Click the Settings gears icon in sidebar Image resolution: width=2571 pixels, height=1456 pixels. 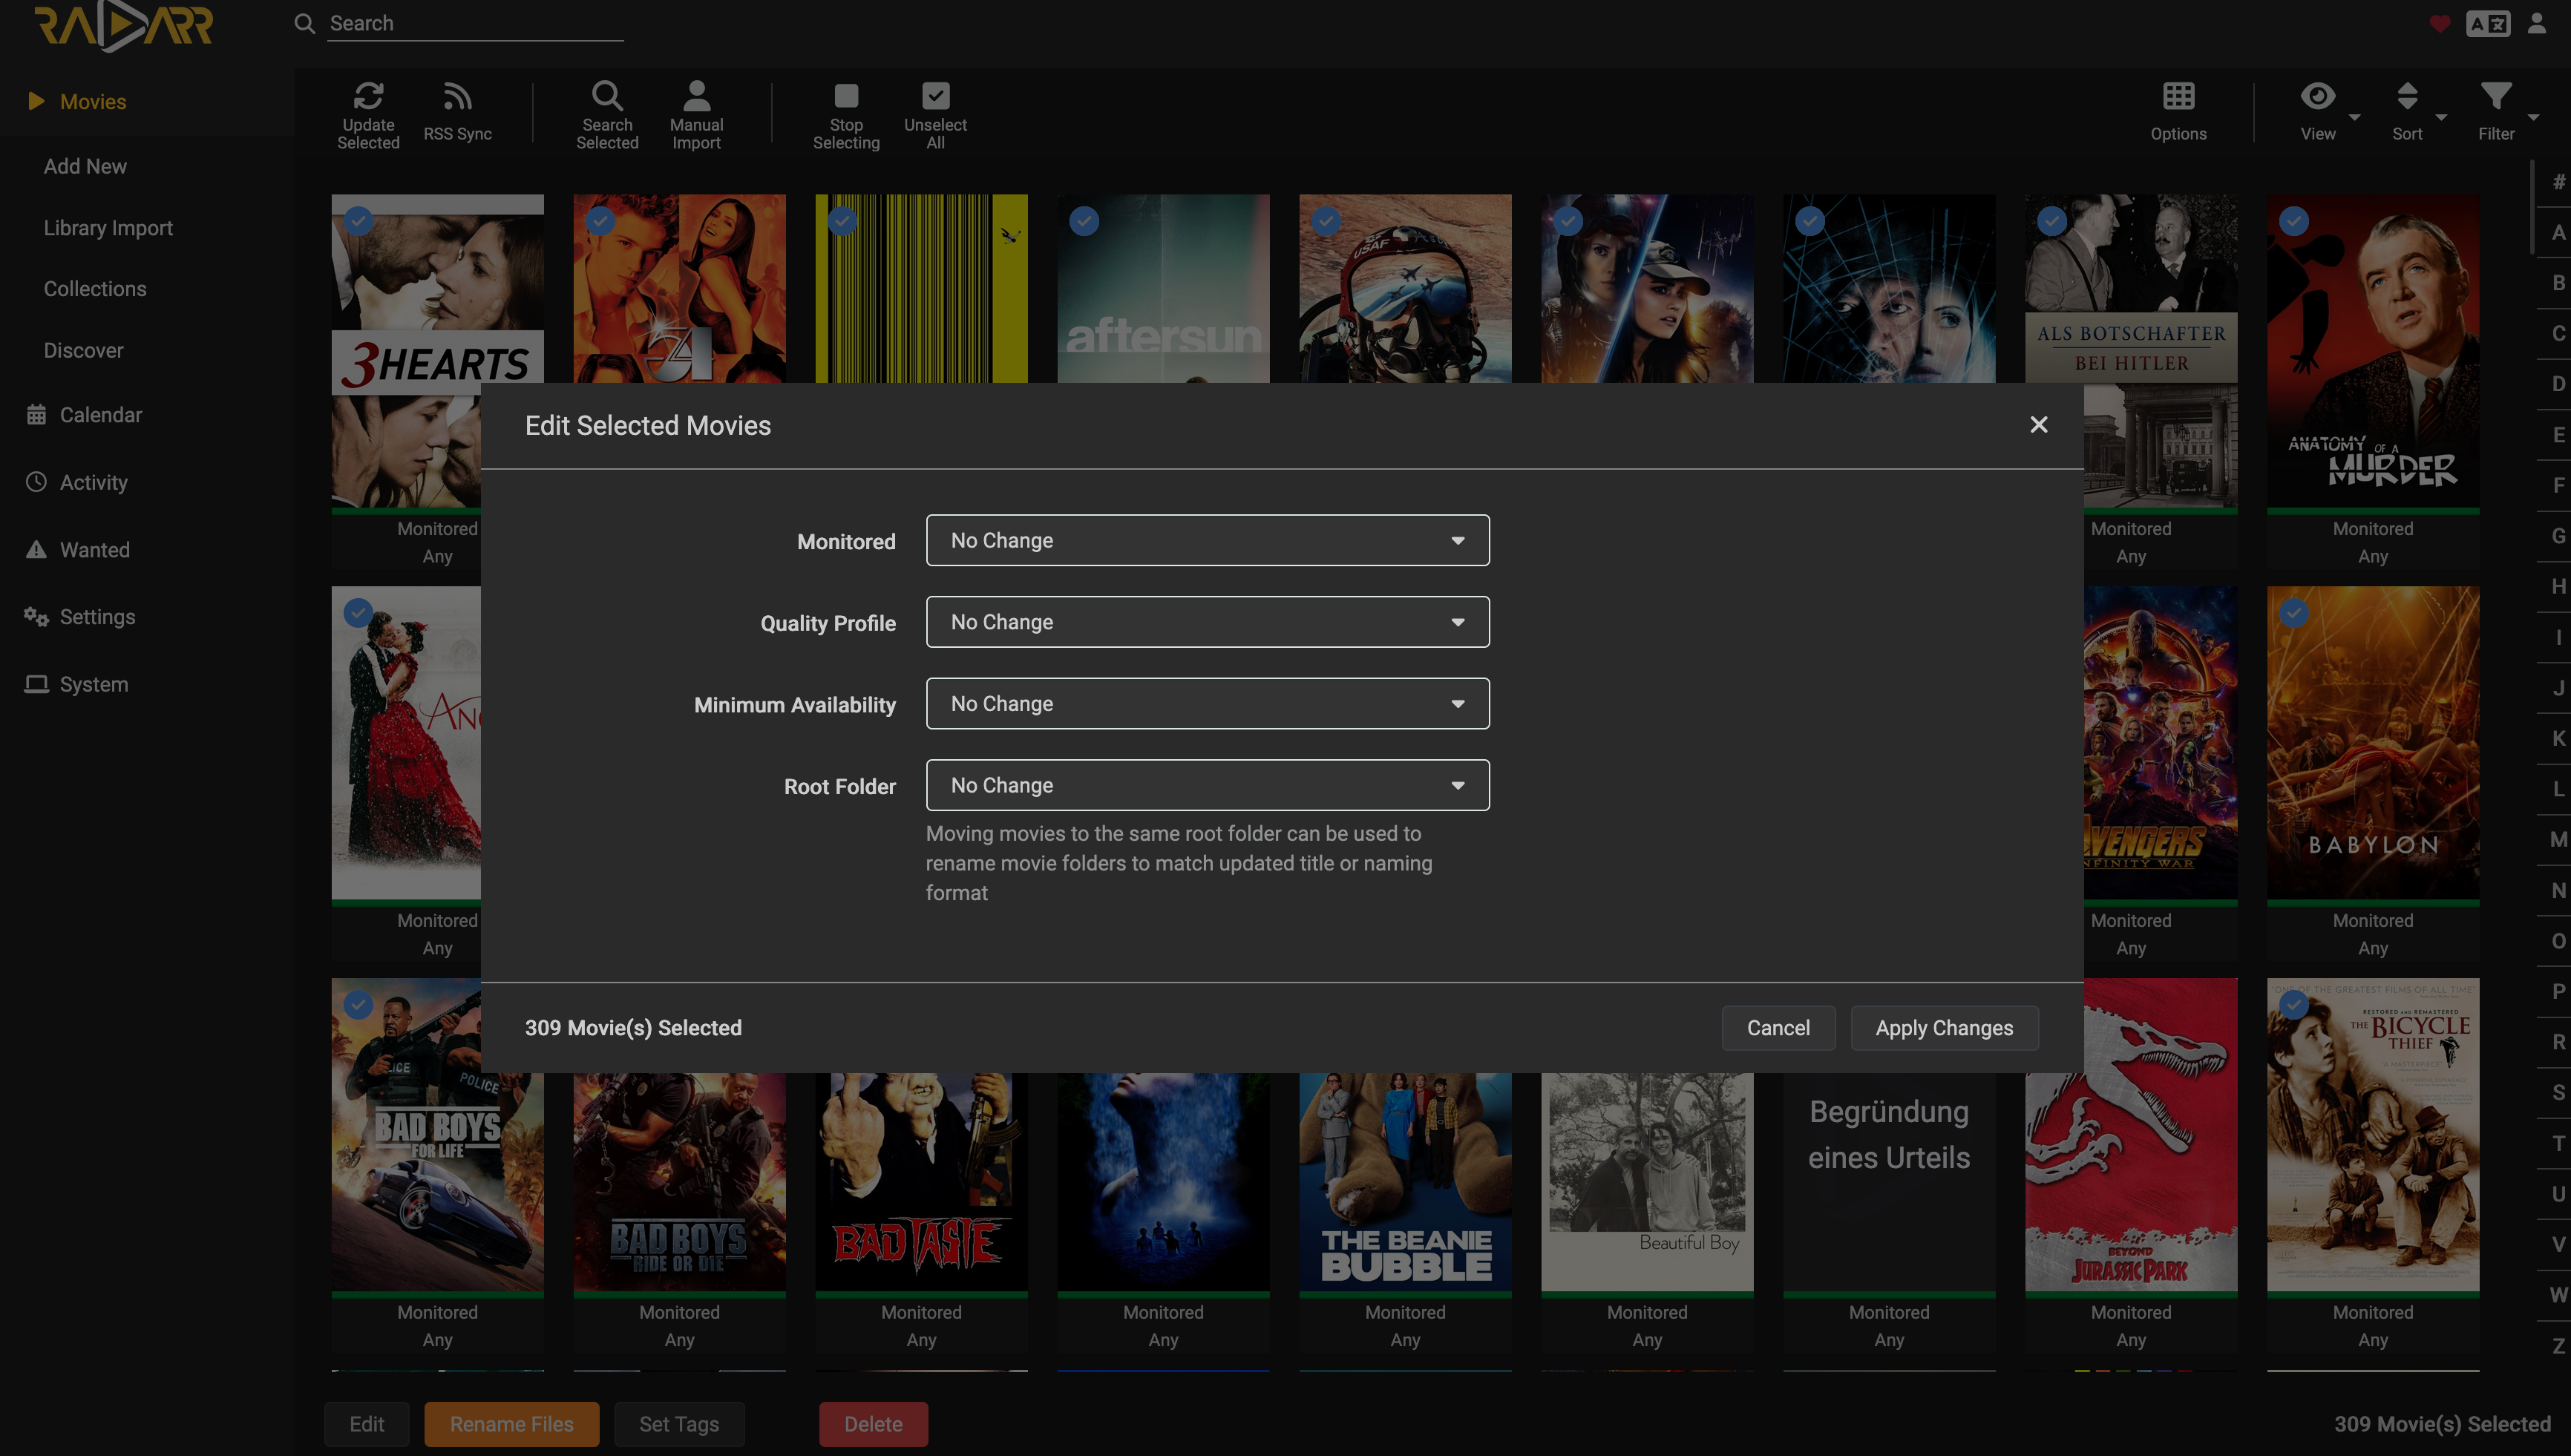coord(36,617)
